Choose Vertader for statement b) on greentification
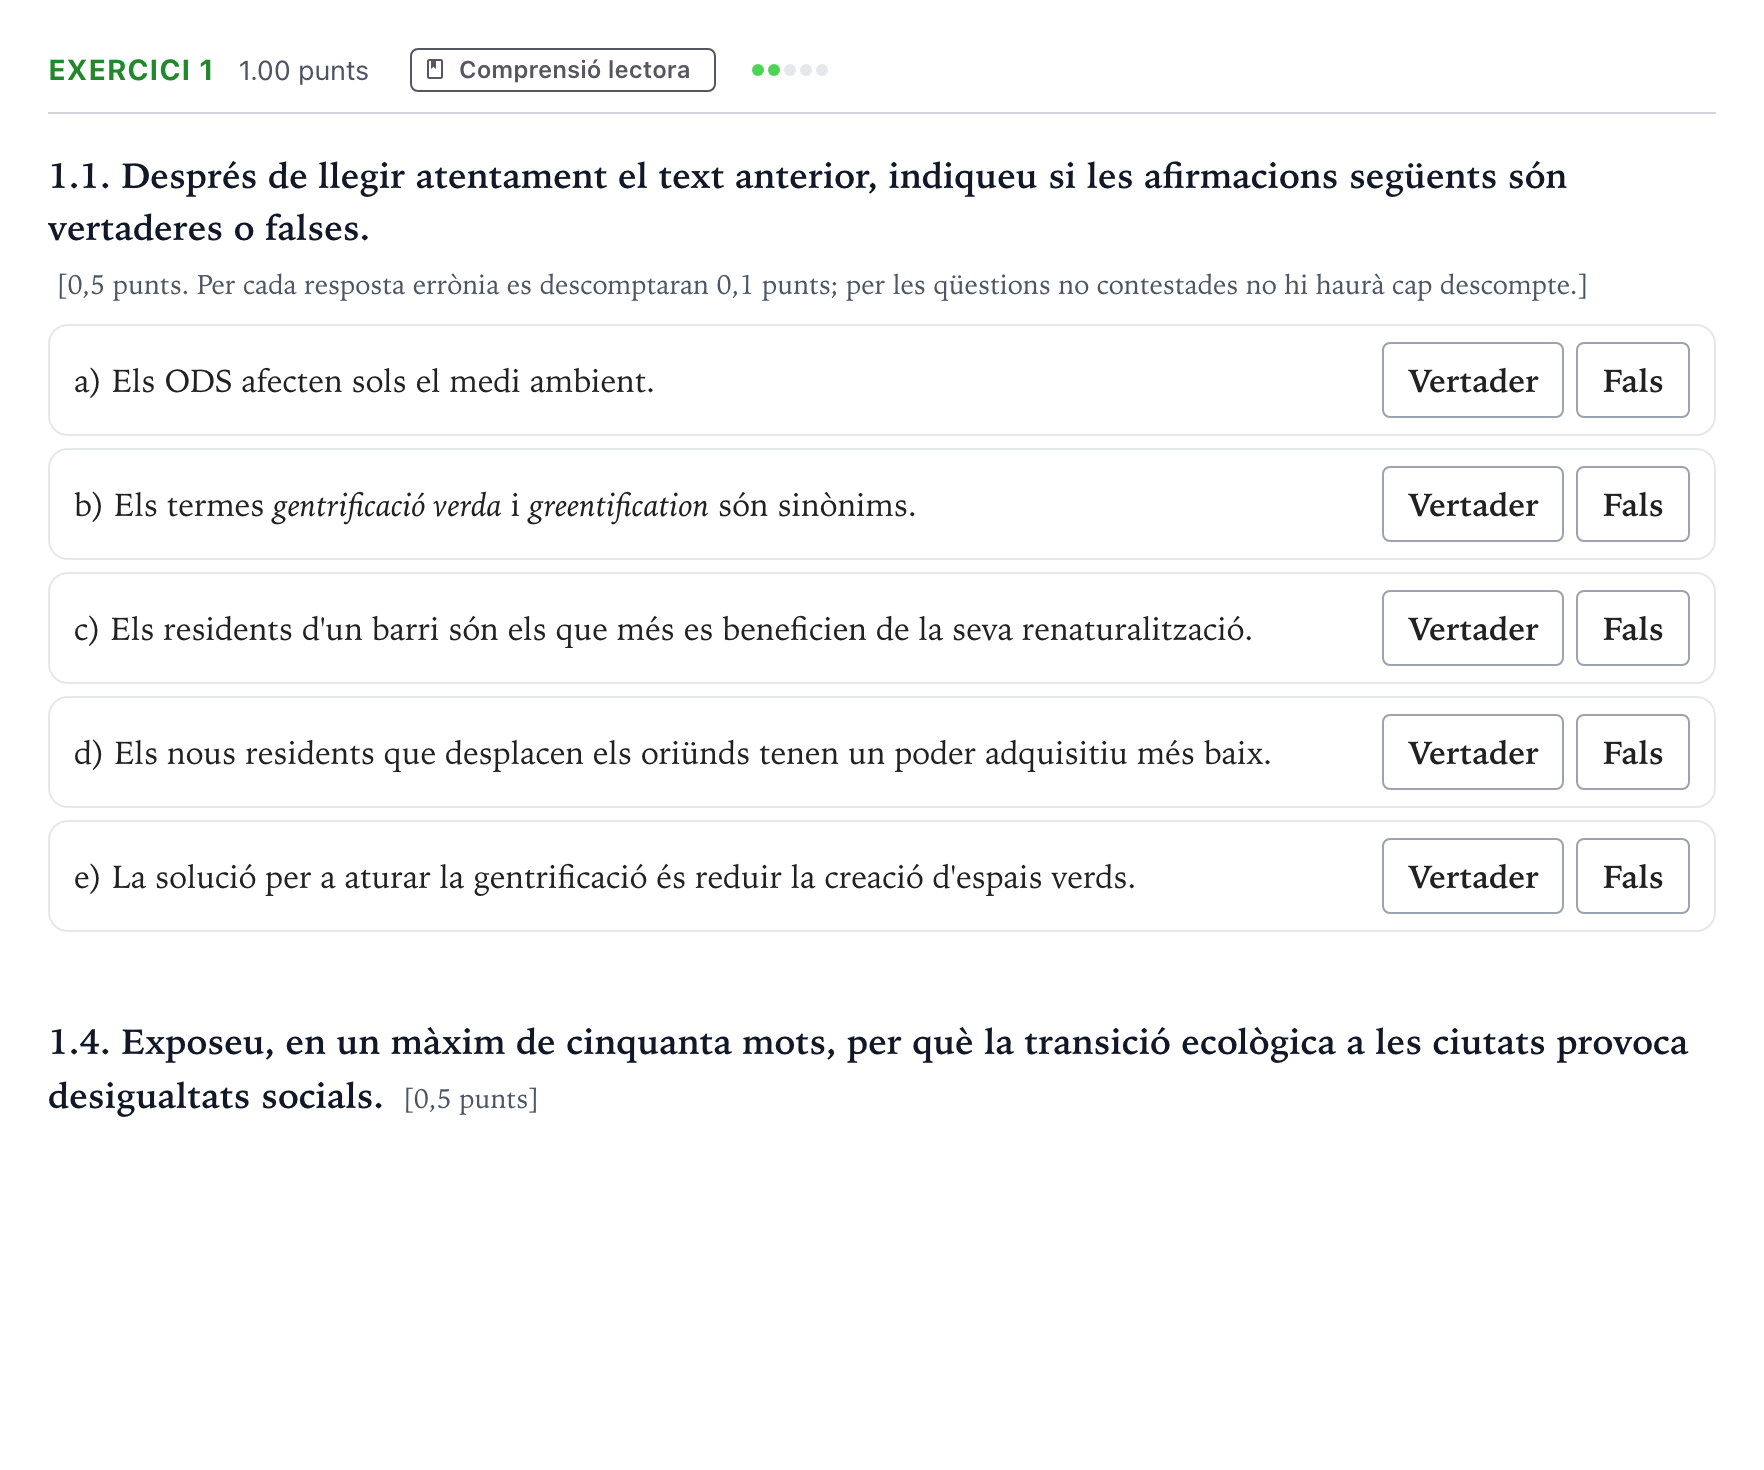 coord(1473,504)
